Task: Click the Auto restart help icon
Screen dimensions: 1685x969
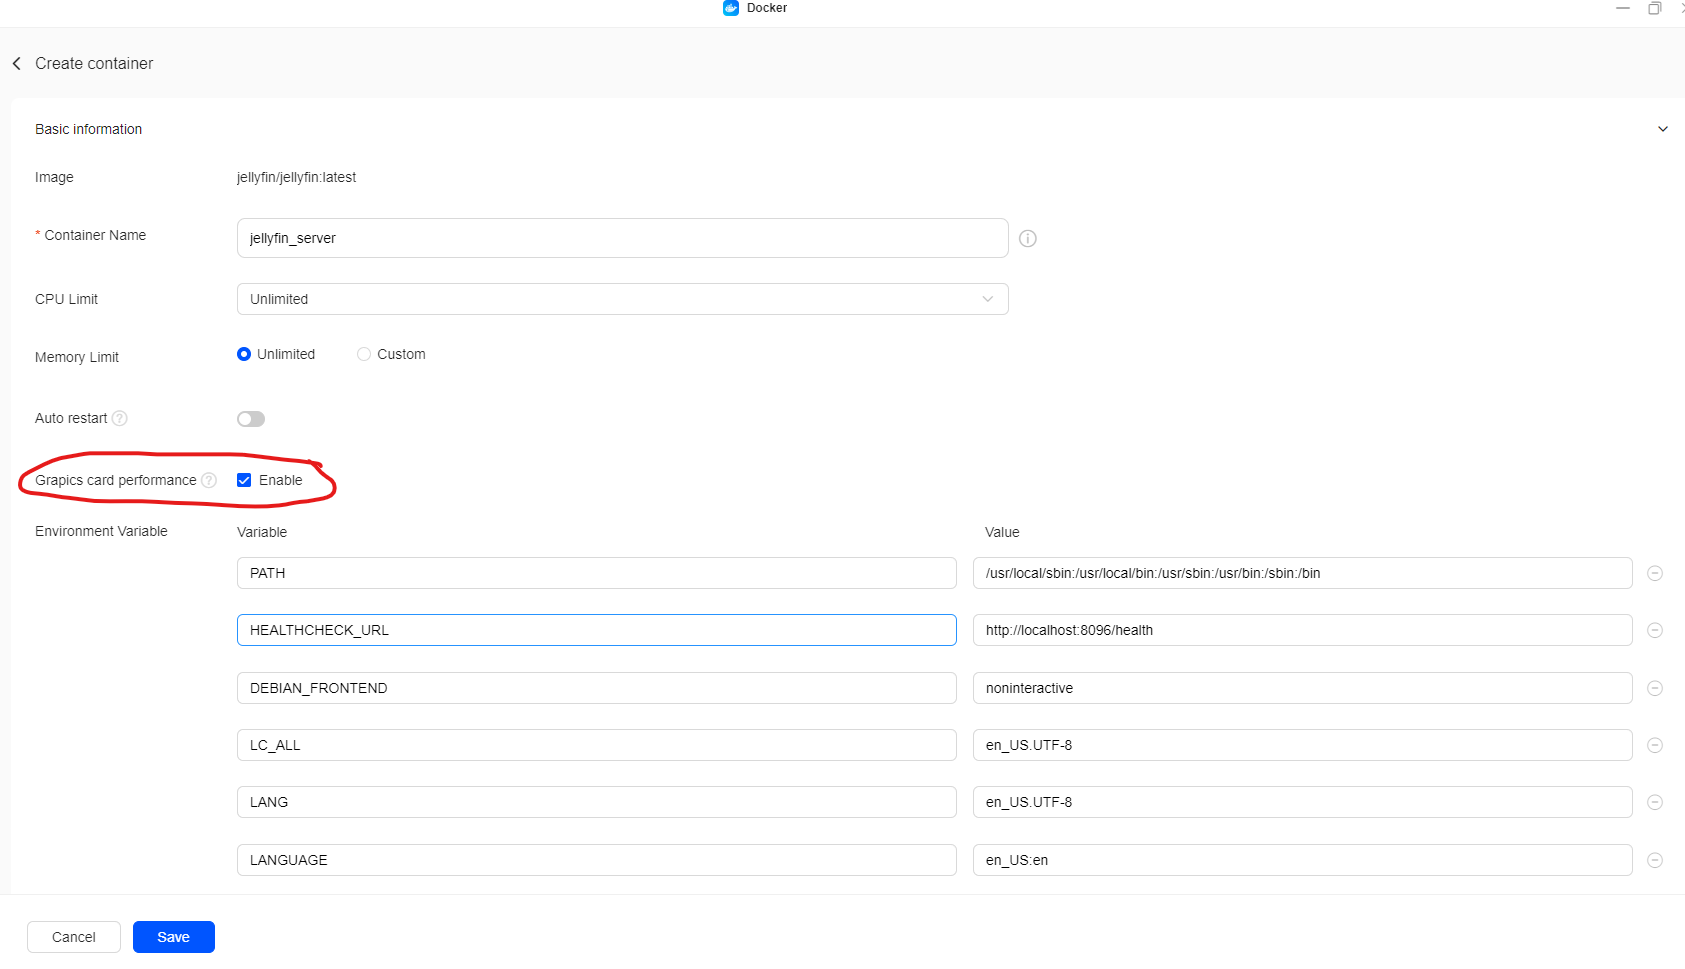Action: 120,418
